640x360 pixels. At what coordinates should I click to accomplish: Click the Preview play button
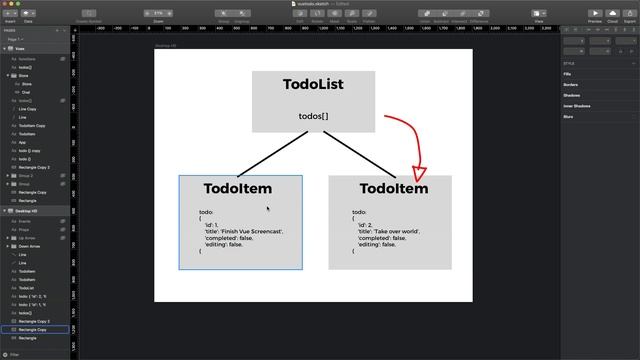pyautogui.click(x=595, y=13)
